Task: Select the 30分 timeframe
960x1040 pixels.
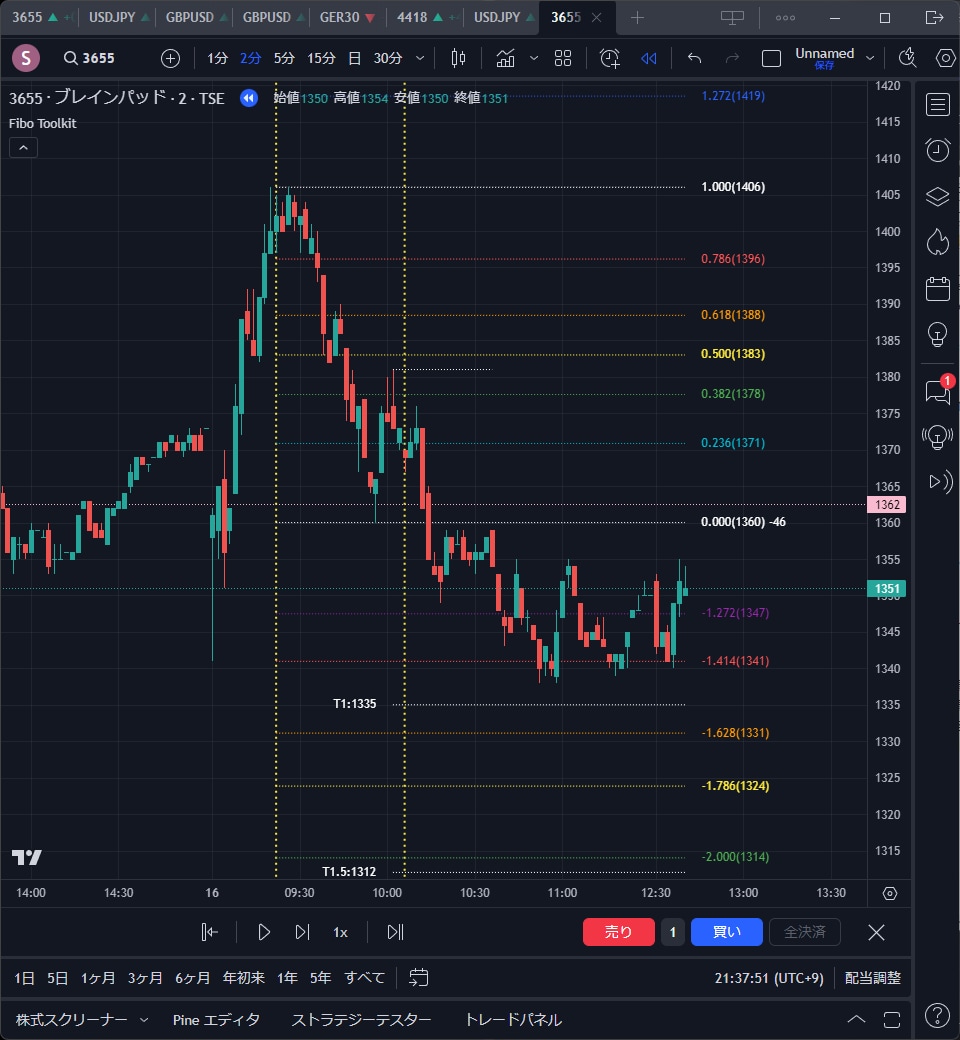Action: (x=387, y=58)
